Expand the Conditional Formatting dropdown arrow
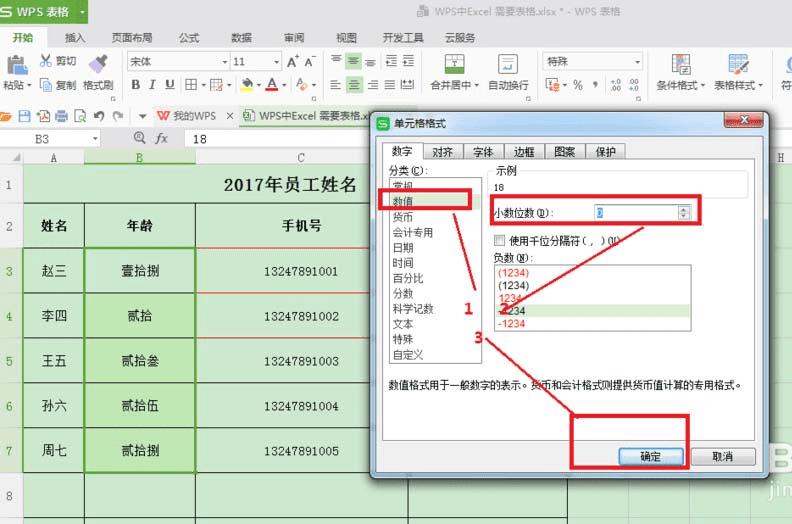Screen dimensions: 792x524 pos(703,85)
